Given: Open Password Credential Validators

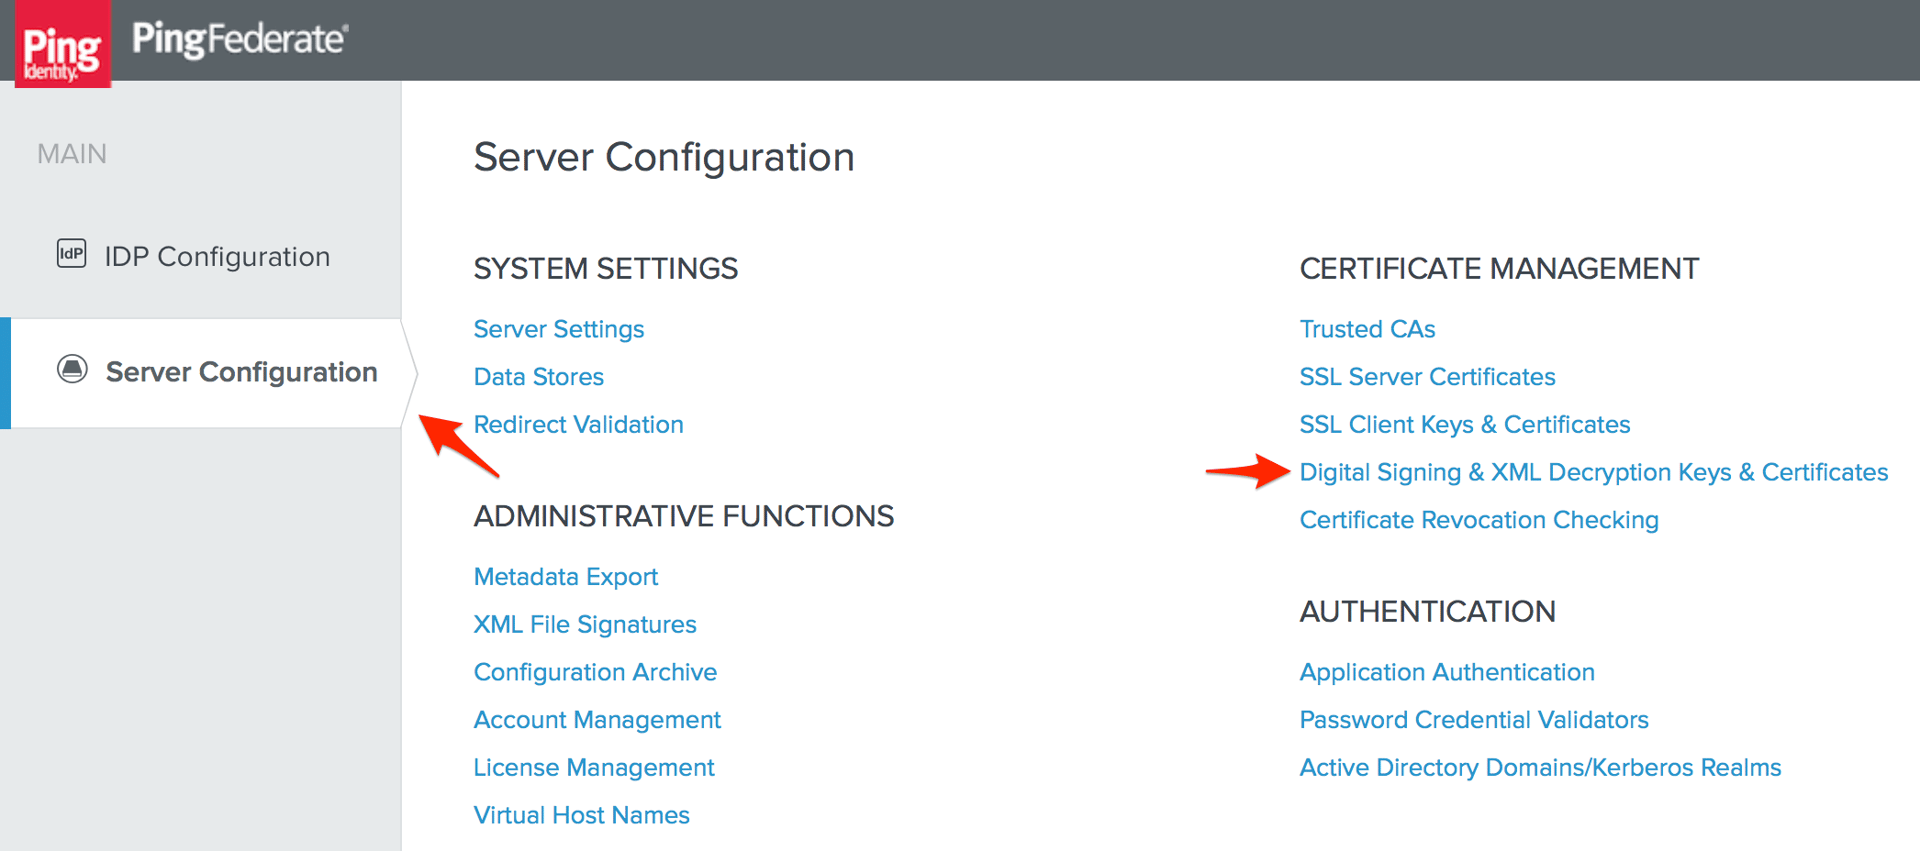Looking at the screenshot, I should (1473, 720).
